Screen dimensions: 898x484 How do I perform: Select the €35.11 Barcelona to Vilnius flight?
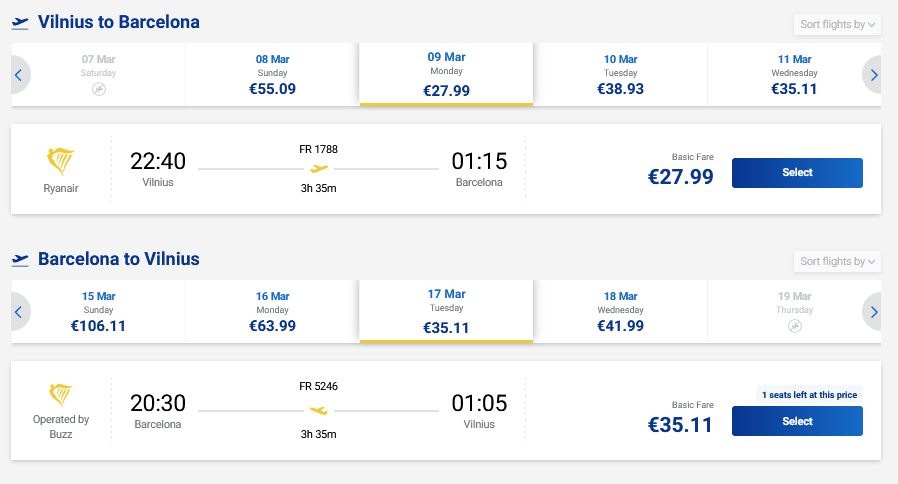coord(797,421)
